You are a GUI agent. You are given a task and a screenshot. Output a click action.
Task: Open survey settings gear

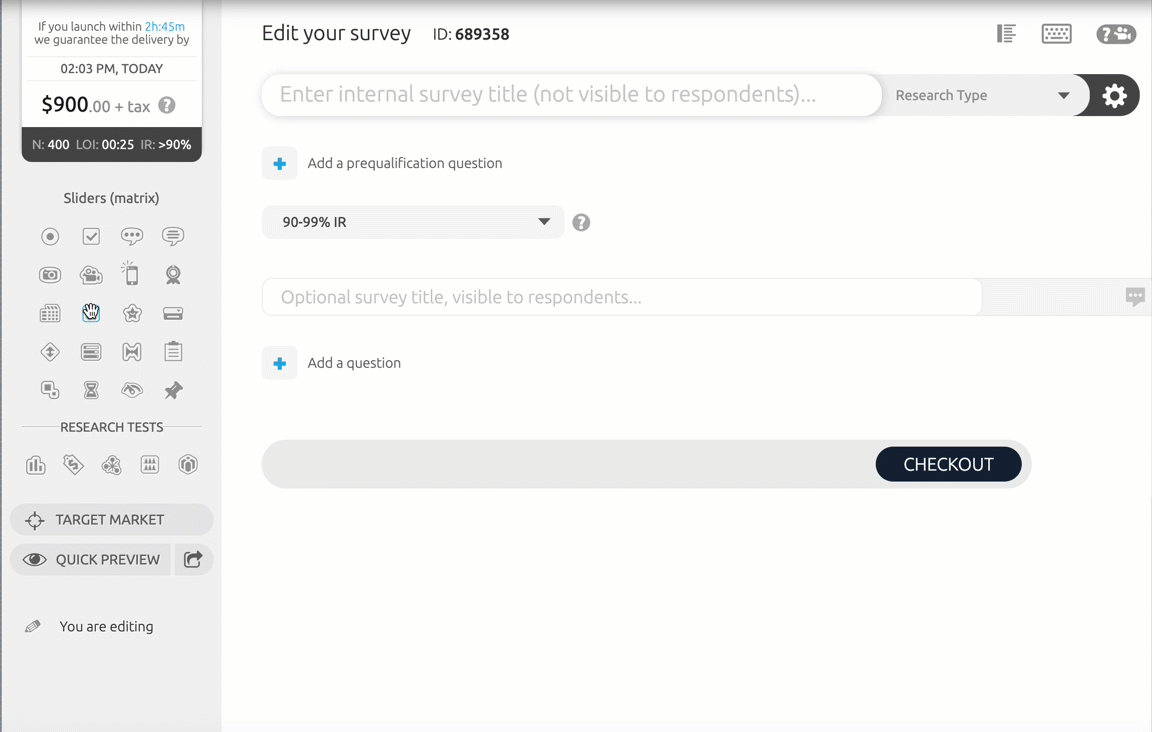pos(1114,95)
